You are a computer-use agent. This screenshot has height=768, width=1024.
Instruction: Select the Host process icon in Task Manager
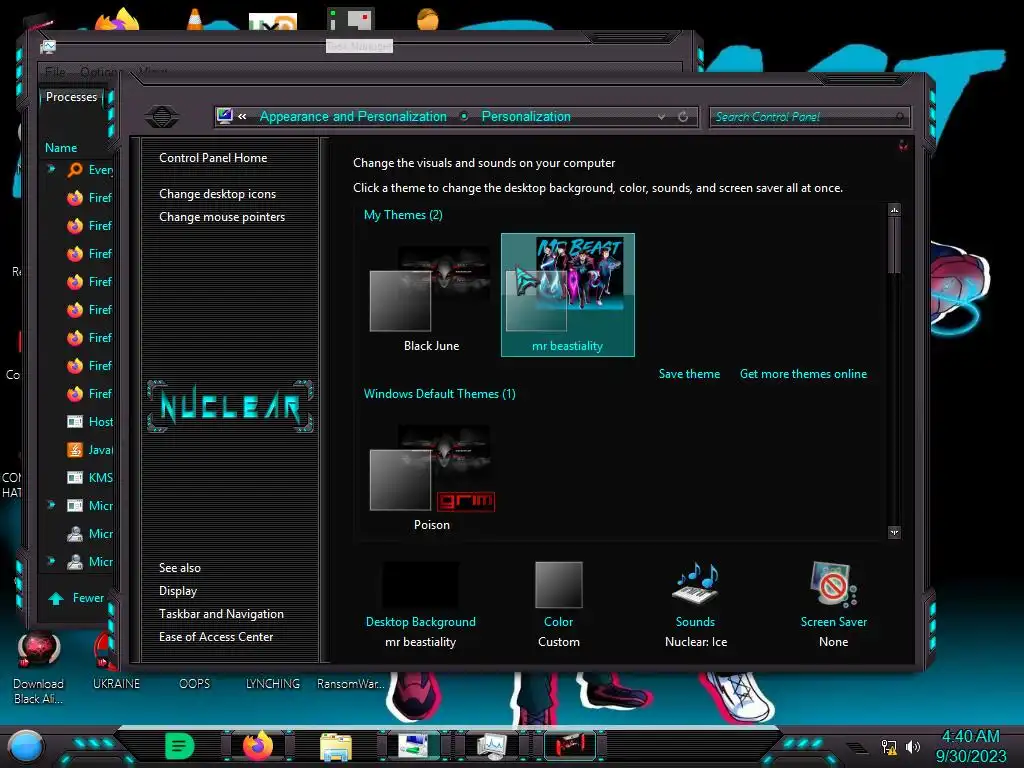[75, 422]
